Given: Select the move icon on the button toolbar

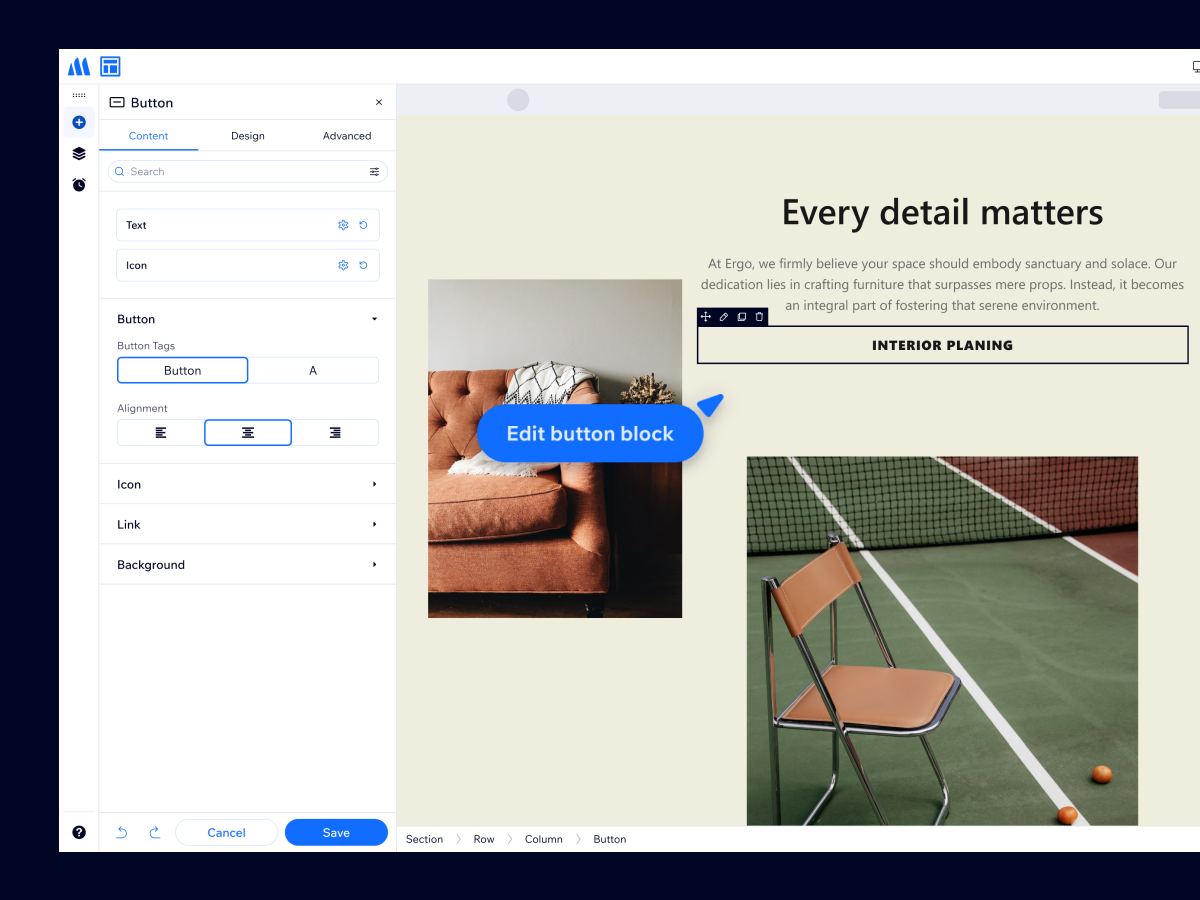Looking at the screenshot, I should point(706,316).
